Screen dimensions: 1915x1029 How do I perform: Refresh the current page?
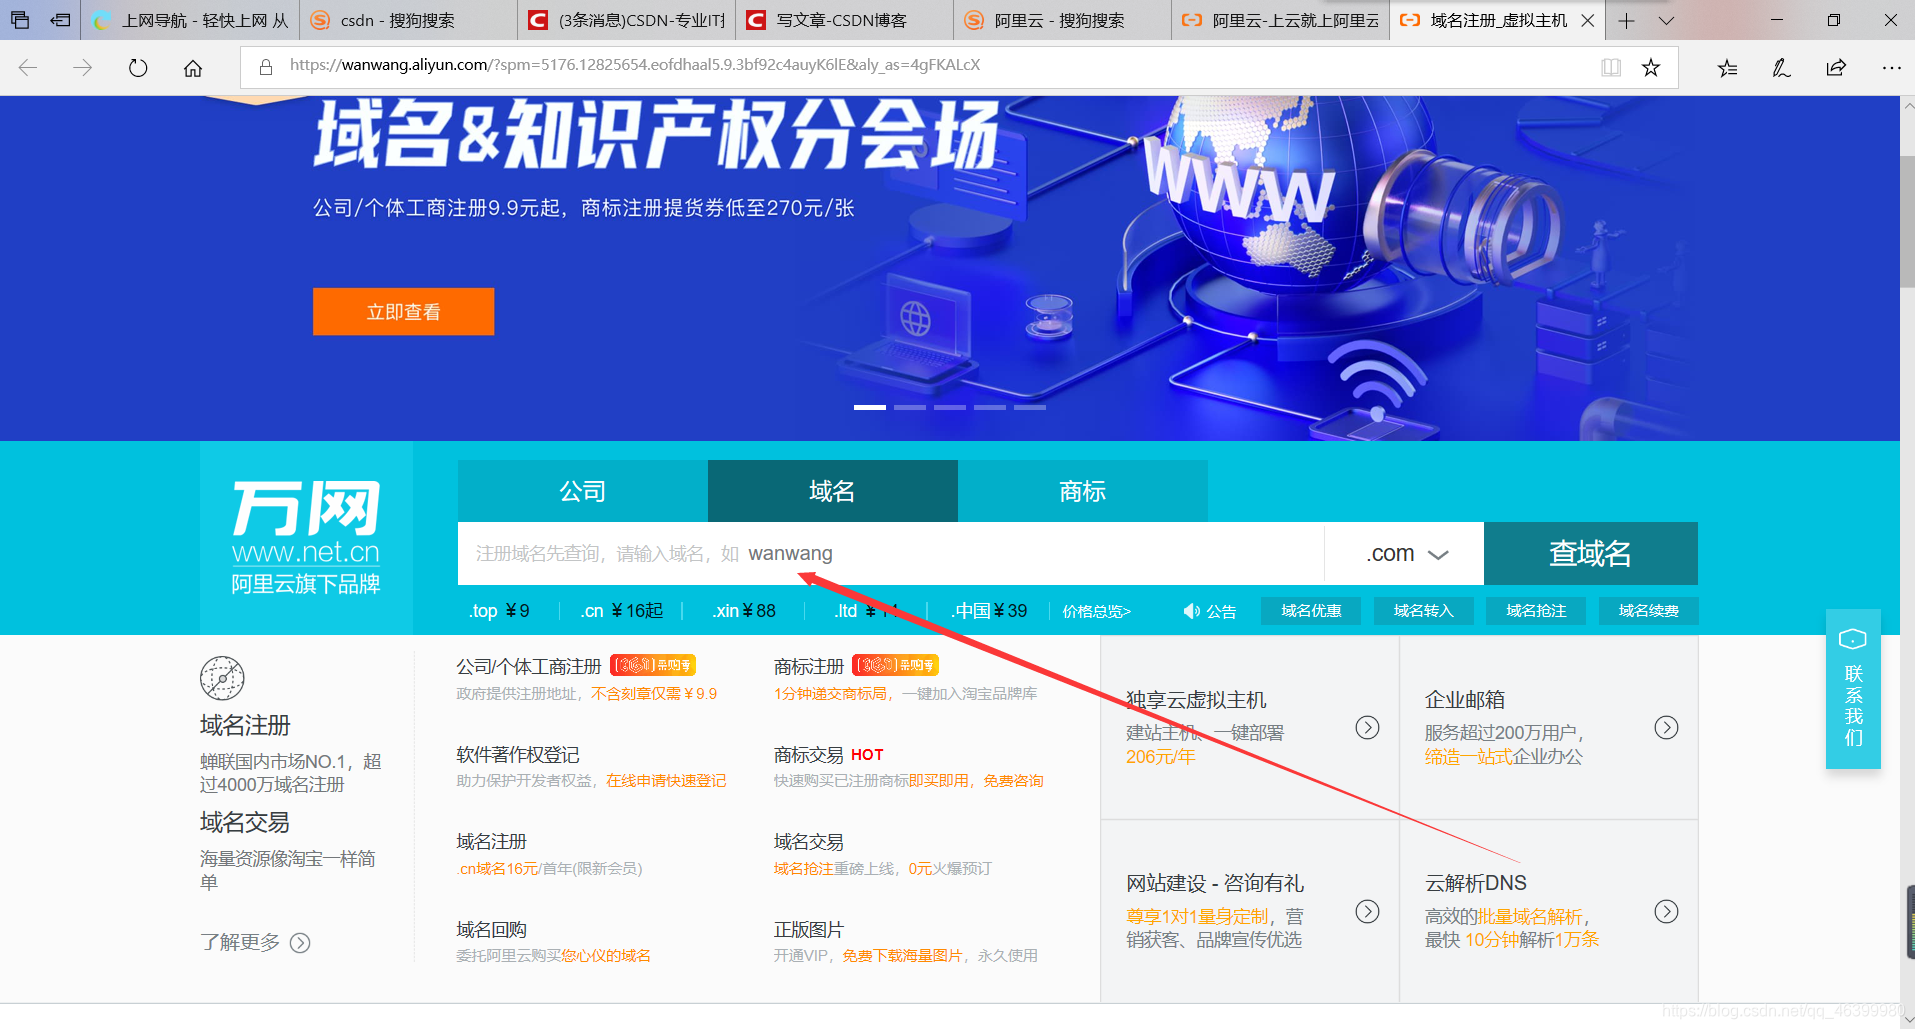coord(138,67)
